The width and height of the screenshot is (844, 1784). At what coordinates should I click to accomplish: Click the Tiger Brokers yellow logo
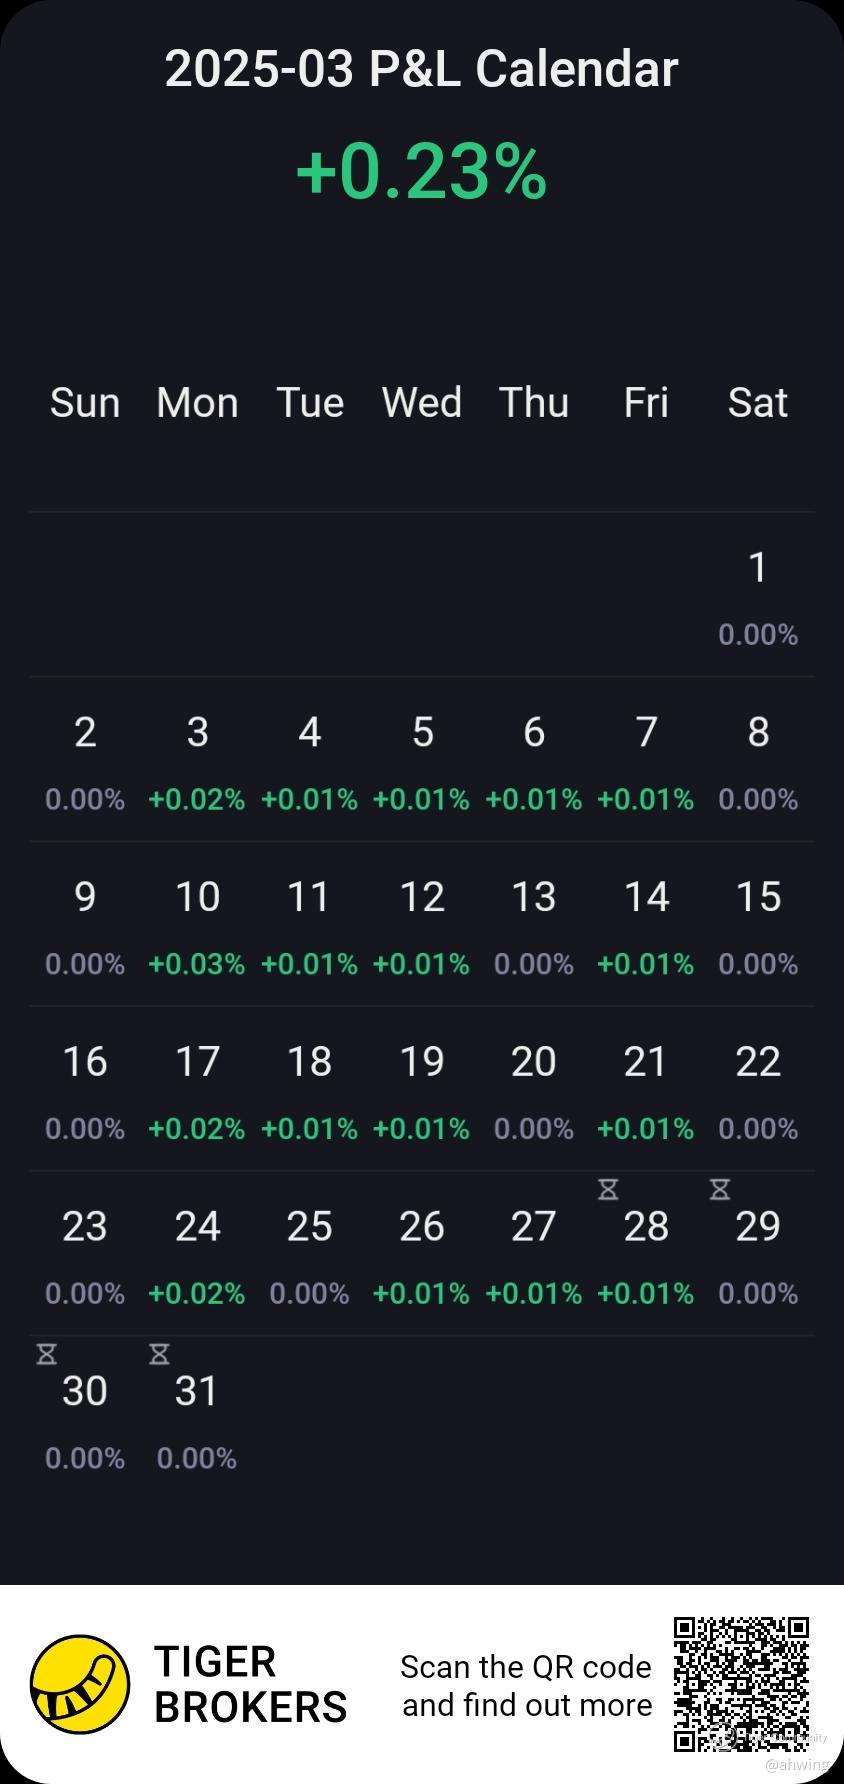(80, 1685)
